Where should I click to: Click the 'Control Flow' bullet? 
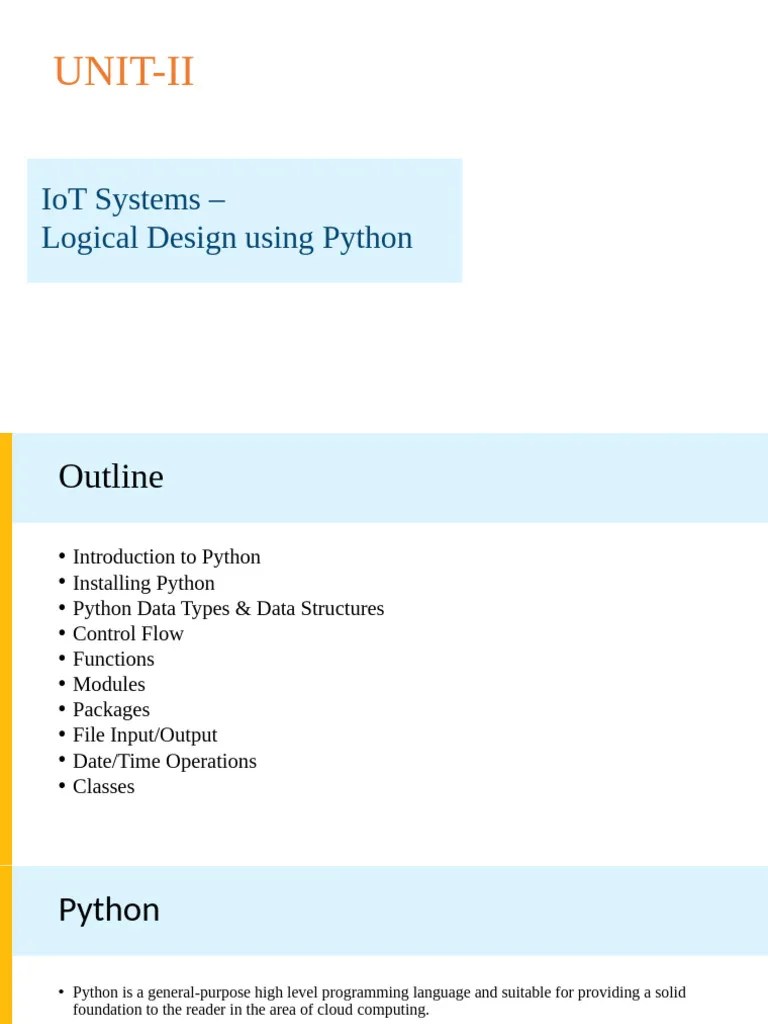click(x=128, y=633)
